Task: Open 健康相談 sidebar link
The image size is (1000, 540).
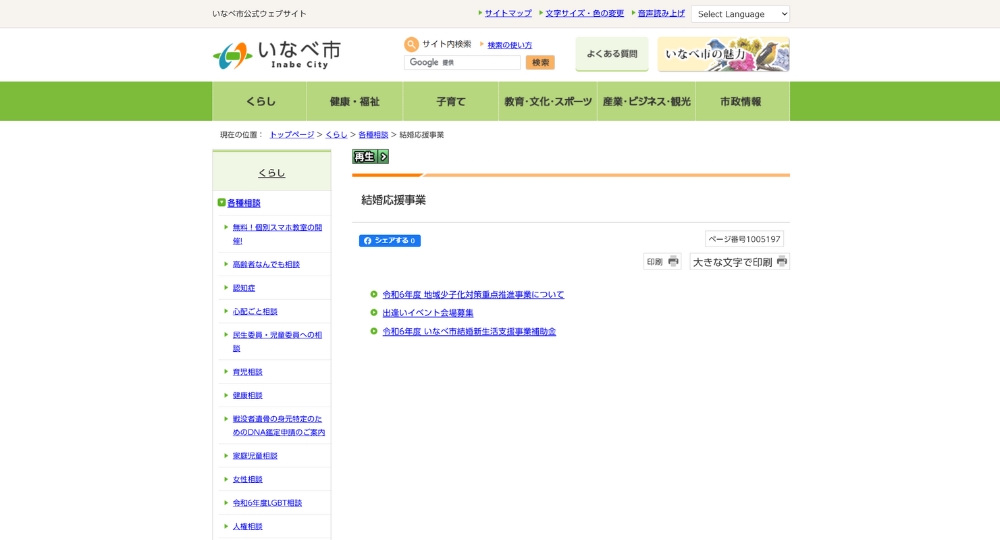Action: (247, 395)
